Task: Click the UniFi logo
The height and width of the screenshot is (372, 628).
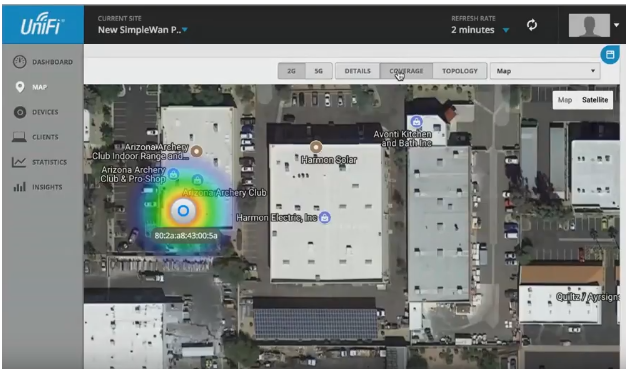Action: [x=42, y=24]
